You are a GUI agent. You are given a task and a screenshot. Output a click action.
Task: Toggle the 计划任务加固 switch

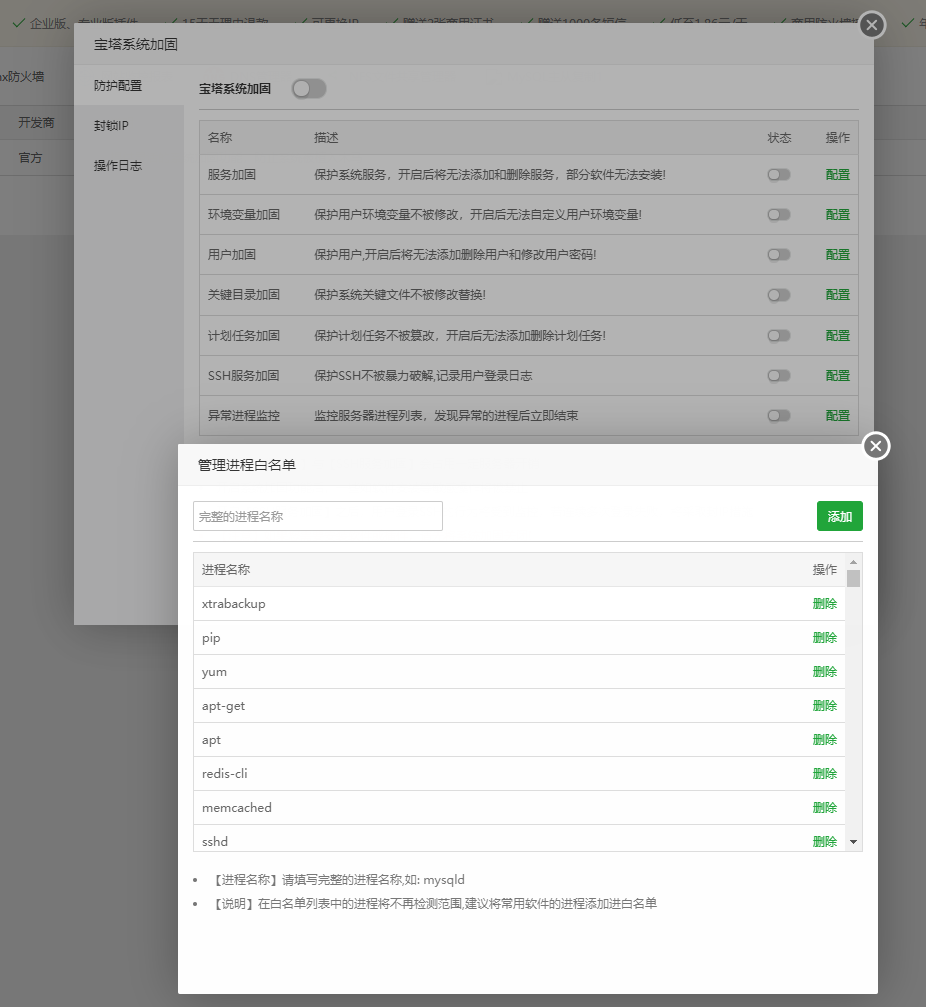coord(778,336)
